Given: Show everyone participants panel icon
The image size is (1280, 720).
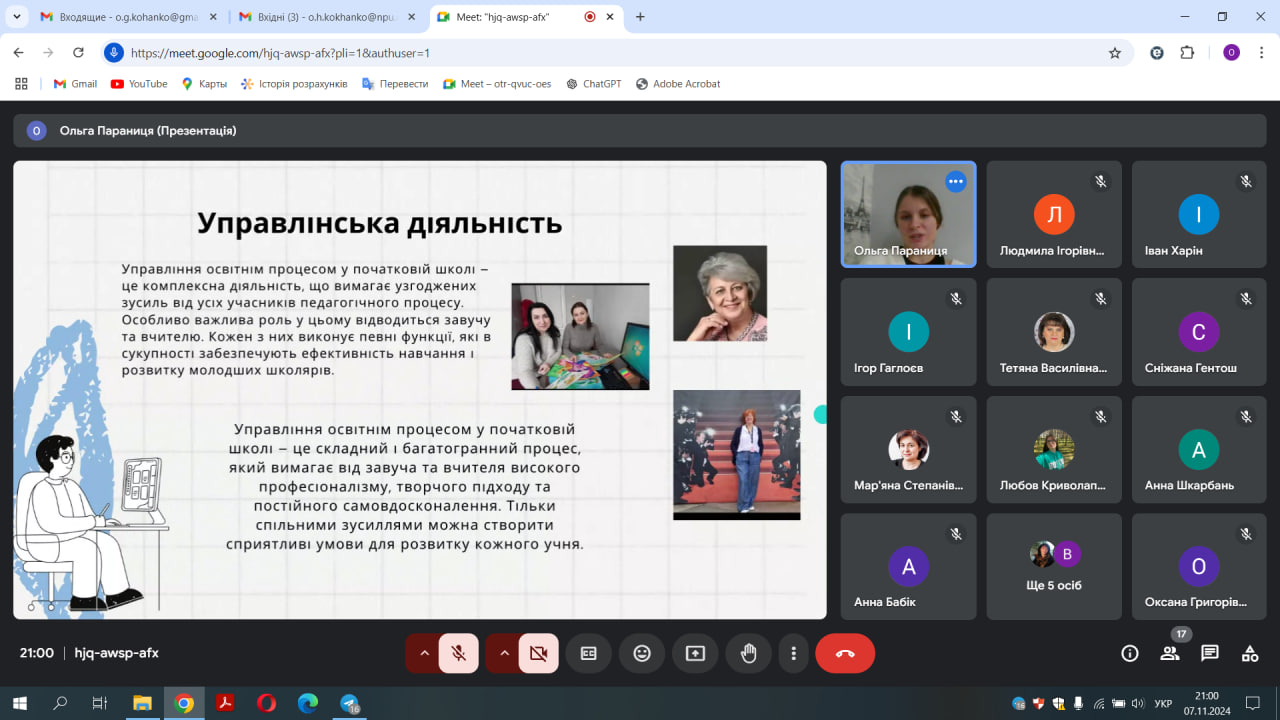Looking at the screenshot, I should point(1170,653).
